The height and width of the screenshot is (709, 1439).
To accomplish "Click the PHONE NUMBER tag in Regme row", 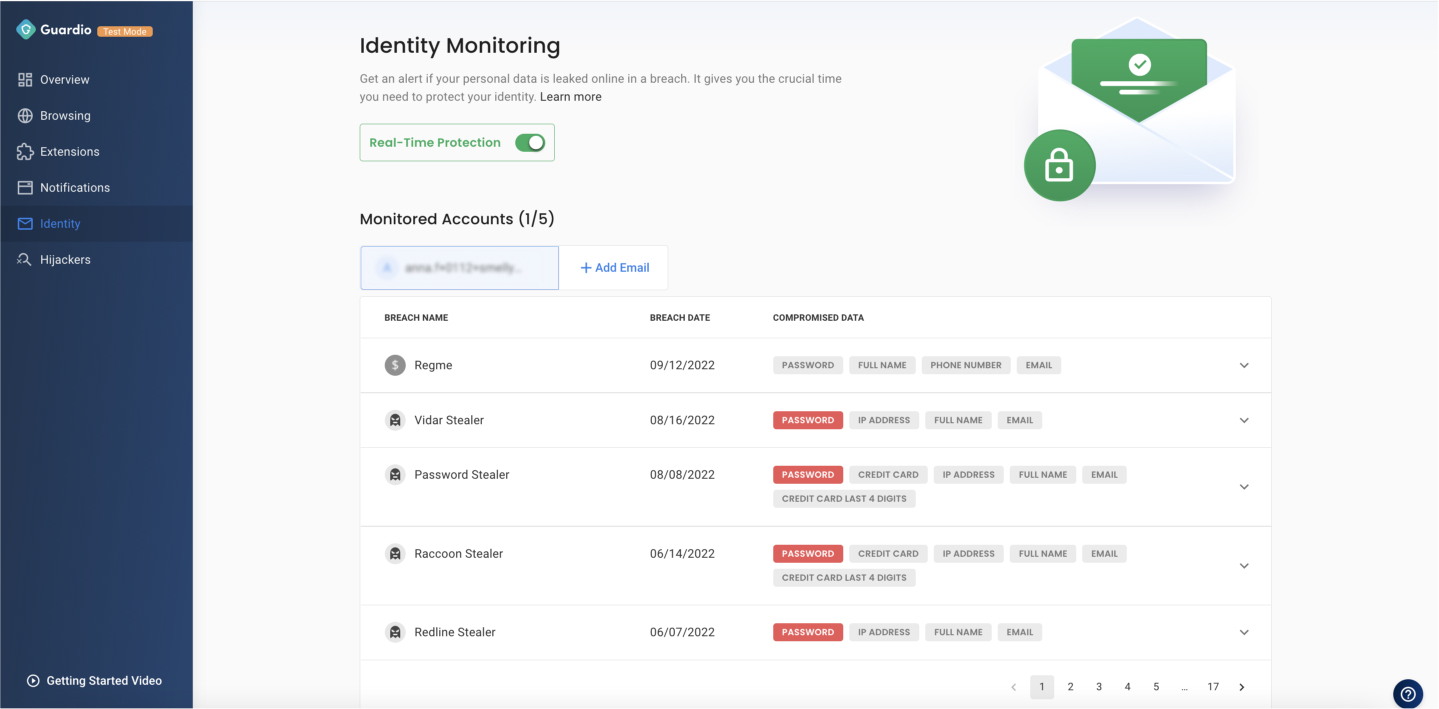I will (966, 365).
